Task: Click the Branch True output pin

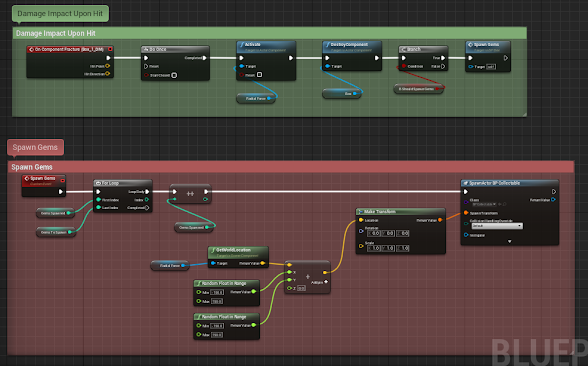Action: click(443, 58)
